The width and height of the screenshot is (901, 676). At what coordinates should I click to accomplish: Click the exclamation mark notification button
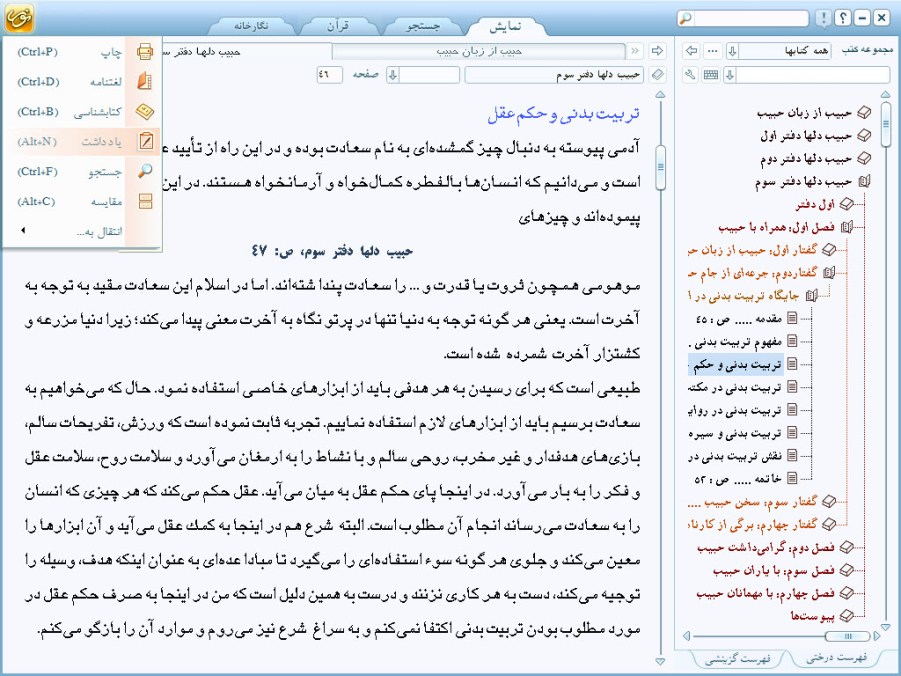tap(823, 18)
